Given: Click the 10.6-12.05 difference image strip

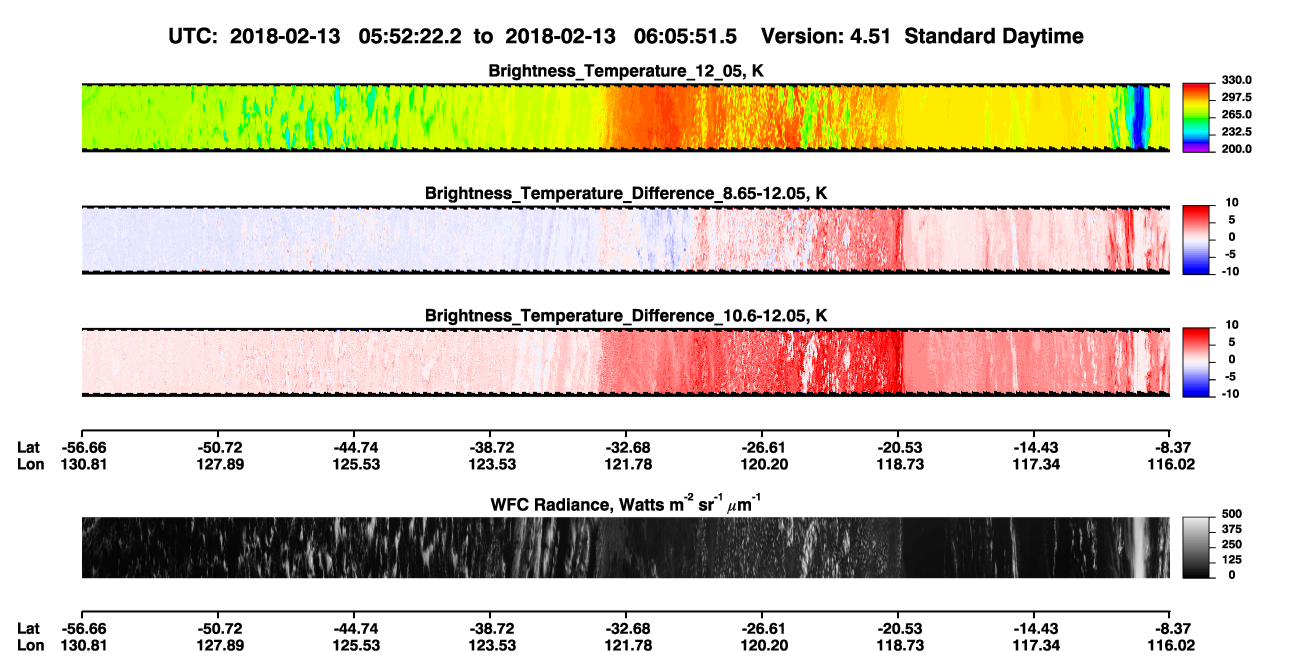Looking at the screenshot, I should [625, 362].
